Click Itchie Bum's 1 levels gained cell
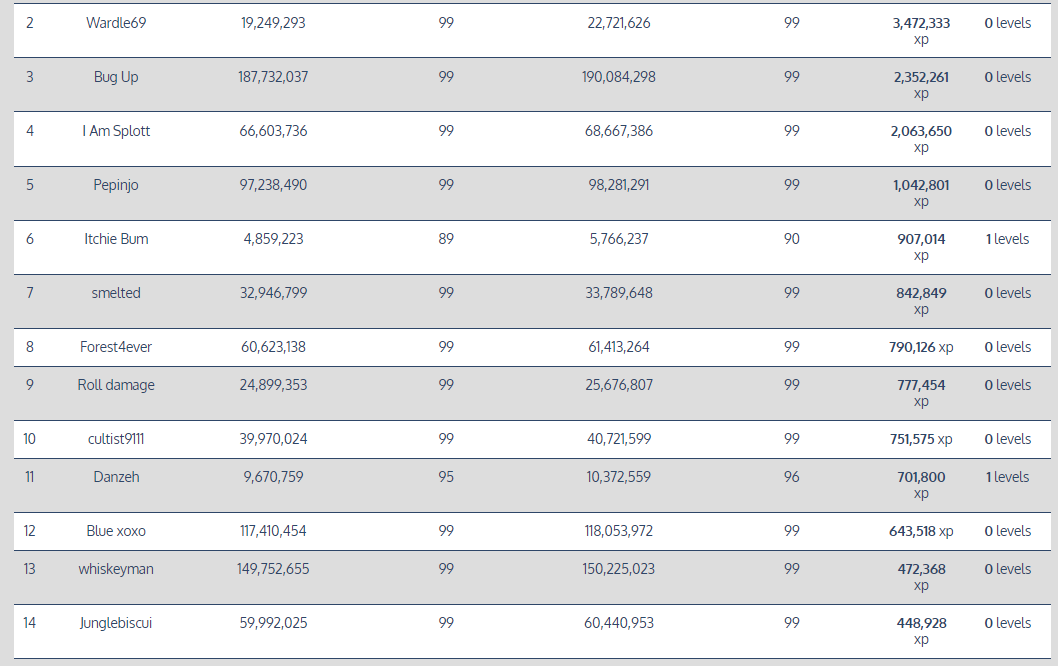The height and width of the screenshot is (666, 1058). (x=1007, y=239)
